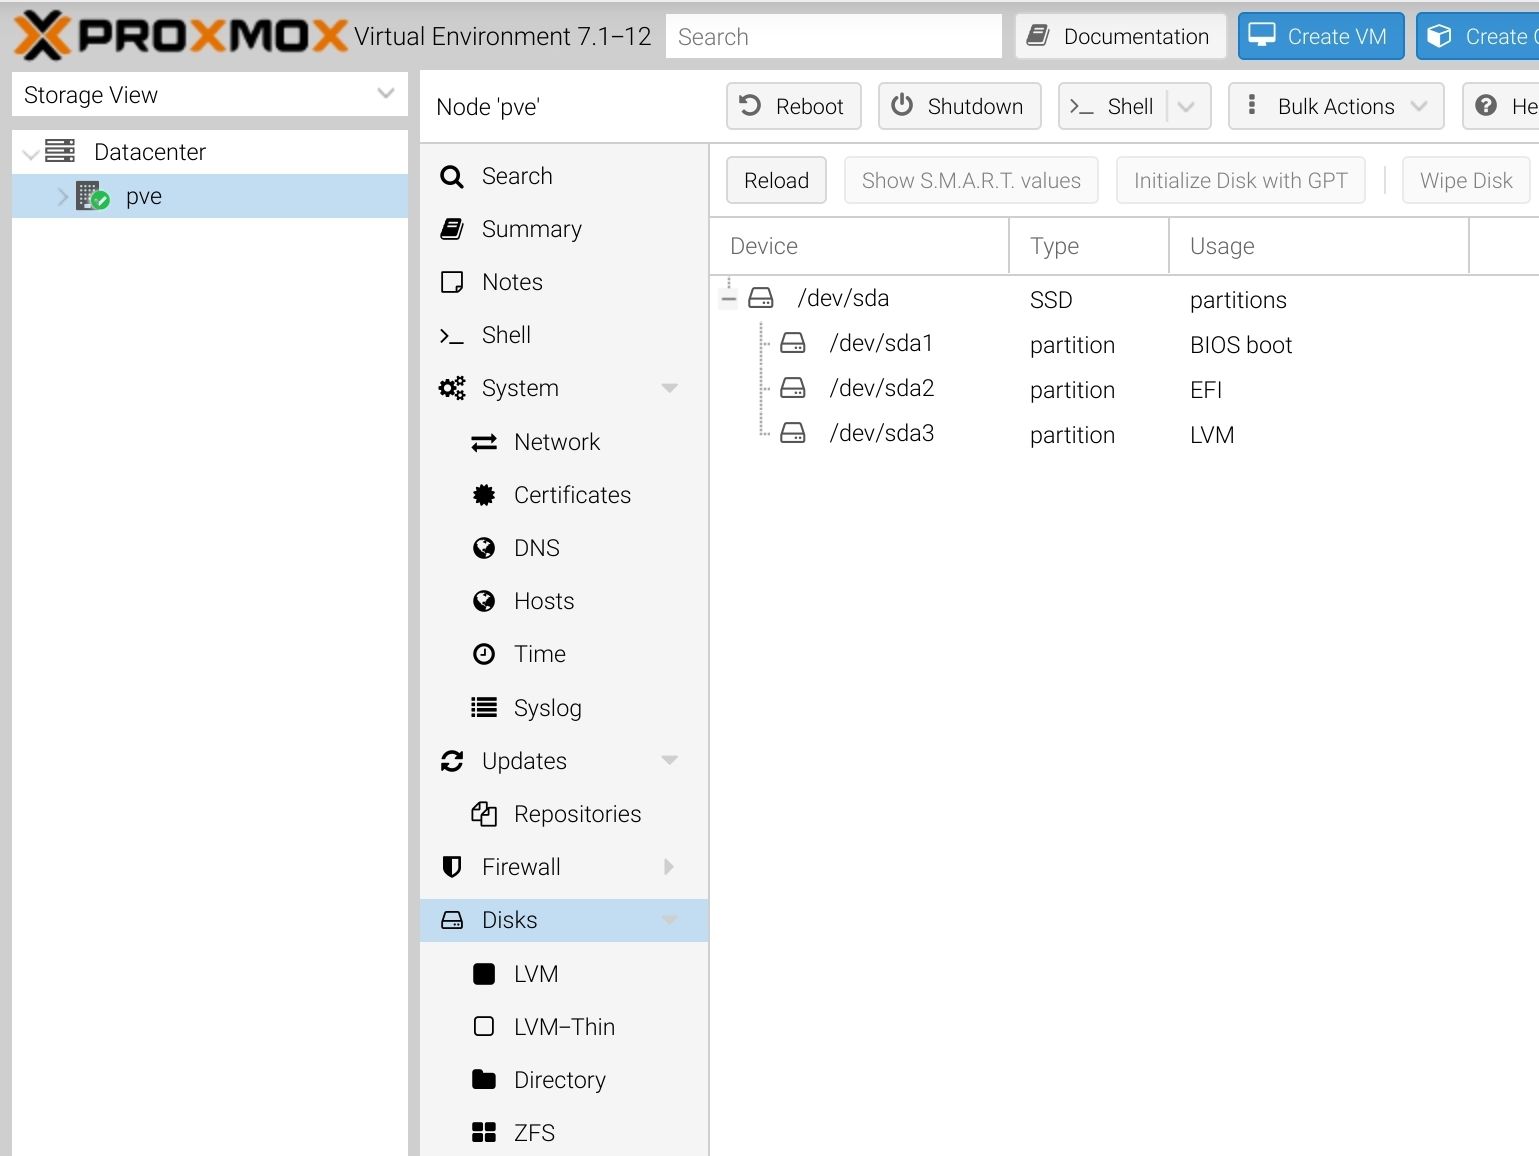Click the Repositories files icon
Image resolution: width=1539 pixels, height=1156 pixels.
pos(484,814)
